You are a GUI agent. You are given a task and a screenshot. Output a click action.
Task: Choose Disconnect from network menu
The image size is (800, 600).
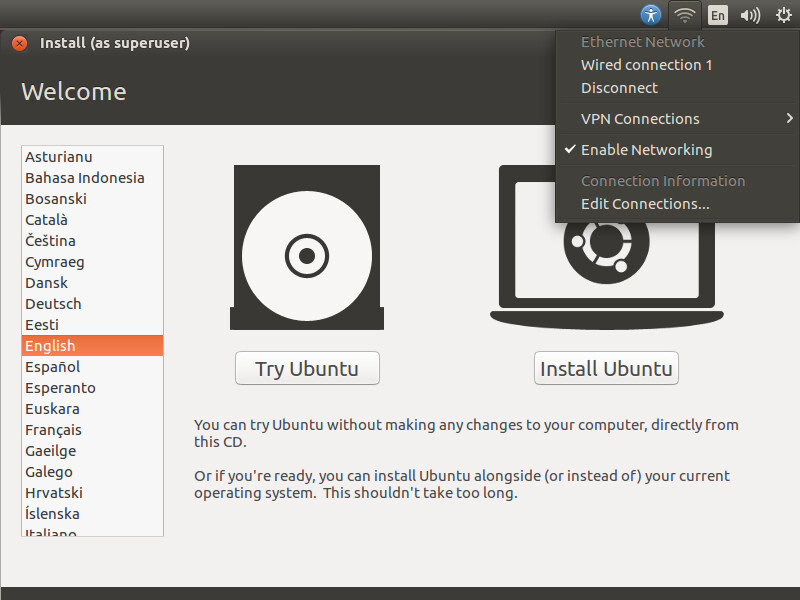point(619,88)
